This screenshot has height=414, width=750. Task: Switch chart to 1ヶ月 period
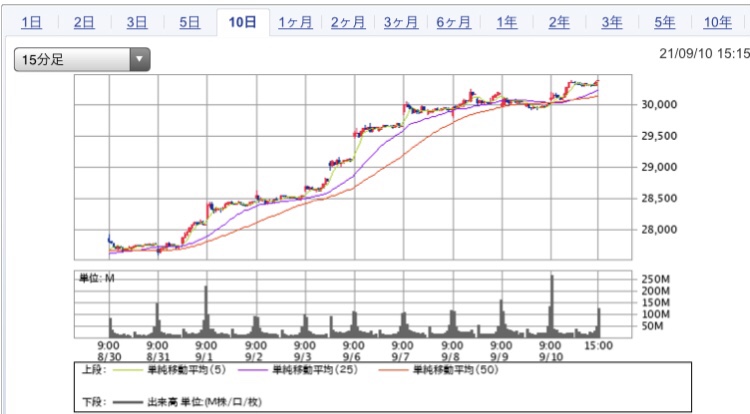pos(297,21)
